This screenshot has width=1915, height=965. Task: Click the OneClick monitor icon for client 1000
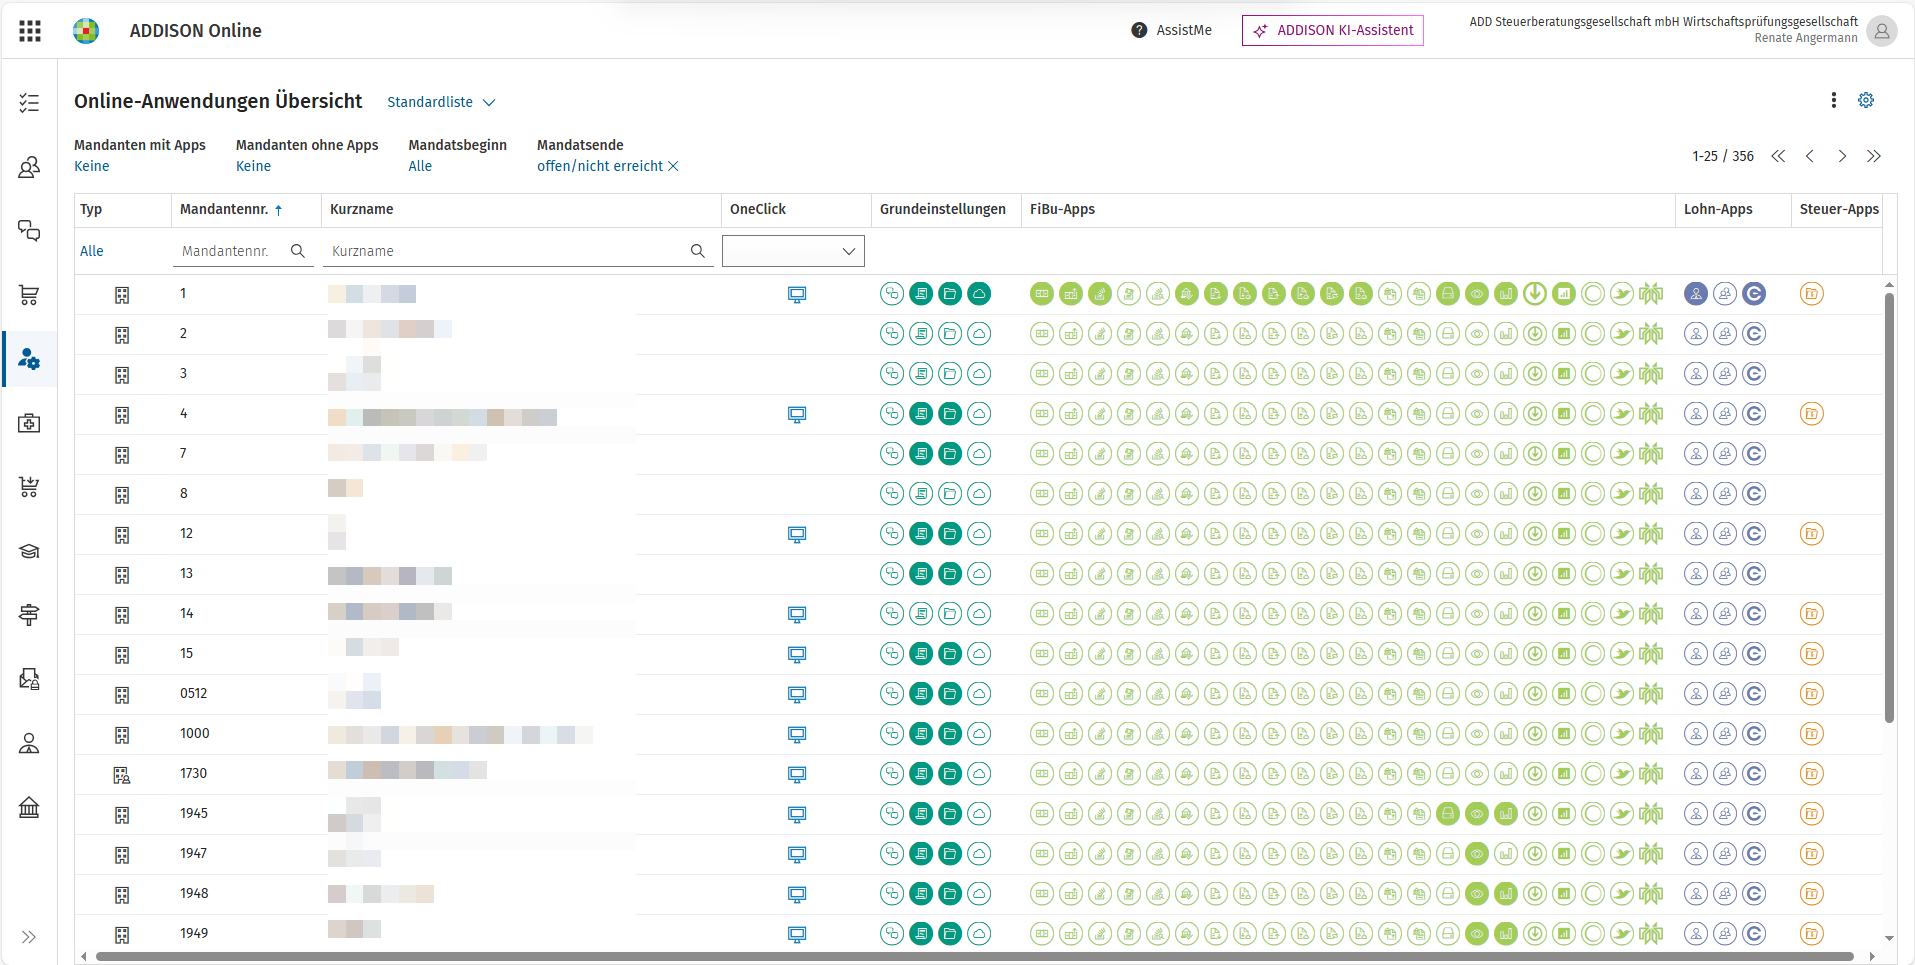[x=797, y=734]
